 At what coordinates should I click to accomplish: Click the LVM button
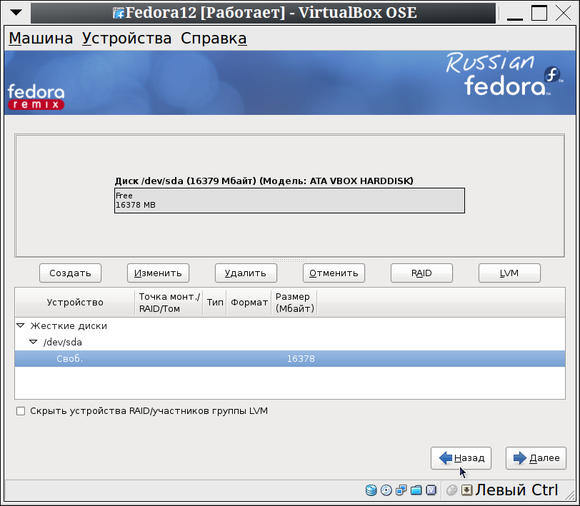tap(509, 273)
